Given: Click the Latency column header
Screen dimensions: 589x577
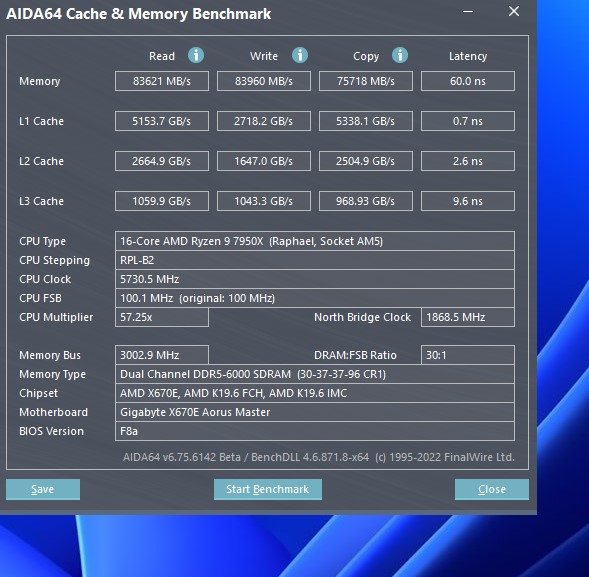Looking at the screenshot, I should 468,56.
